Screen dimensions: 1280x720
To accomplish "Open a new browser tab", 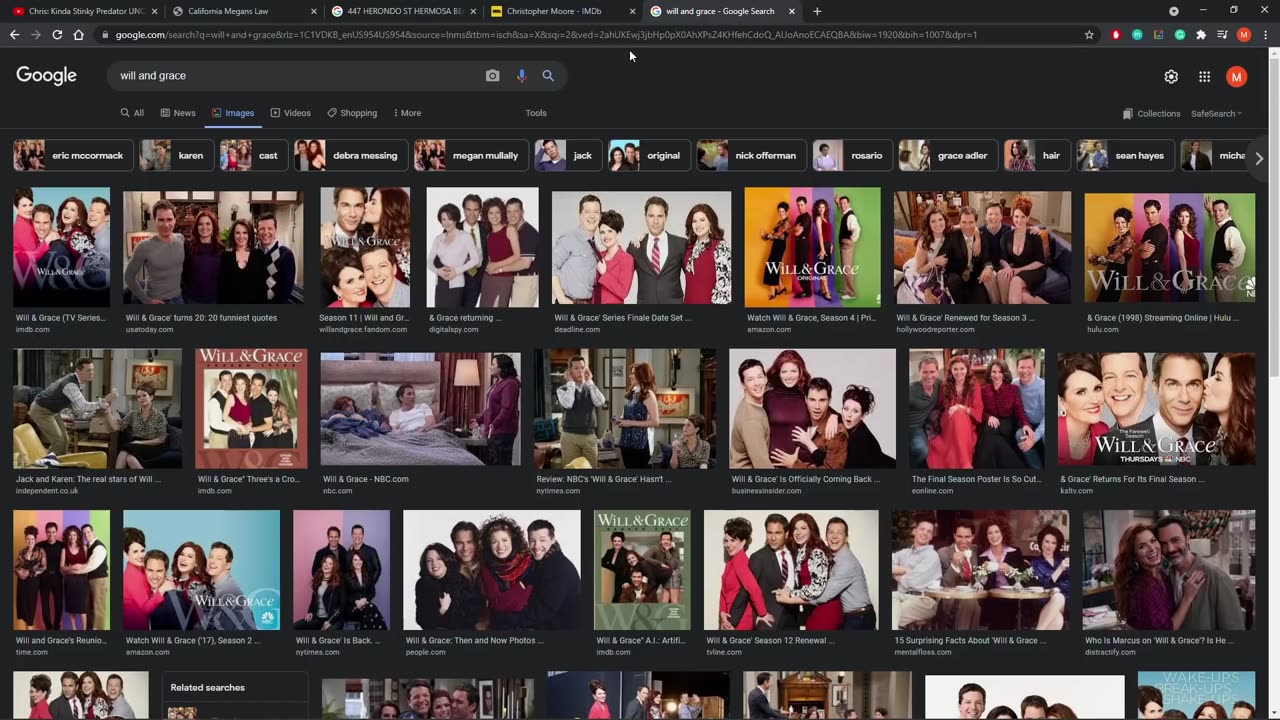I will click(x=817, y=11).
